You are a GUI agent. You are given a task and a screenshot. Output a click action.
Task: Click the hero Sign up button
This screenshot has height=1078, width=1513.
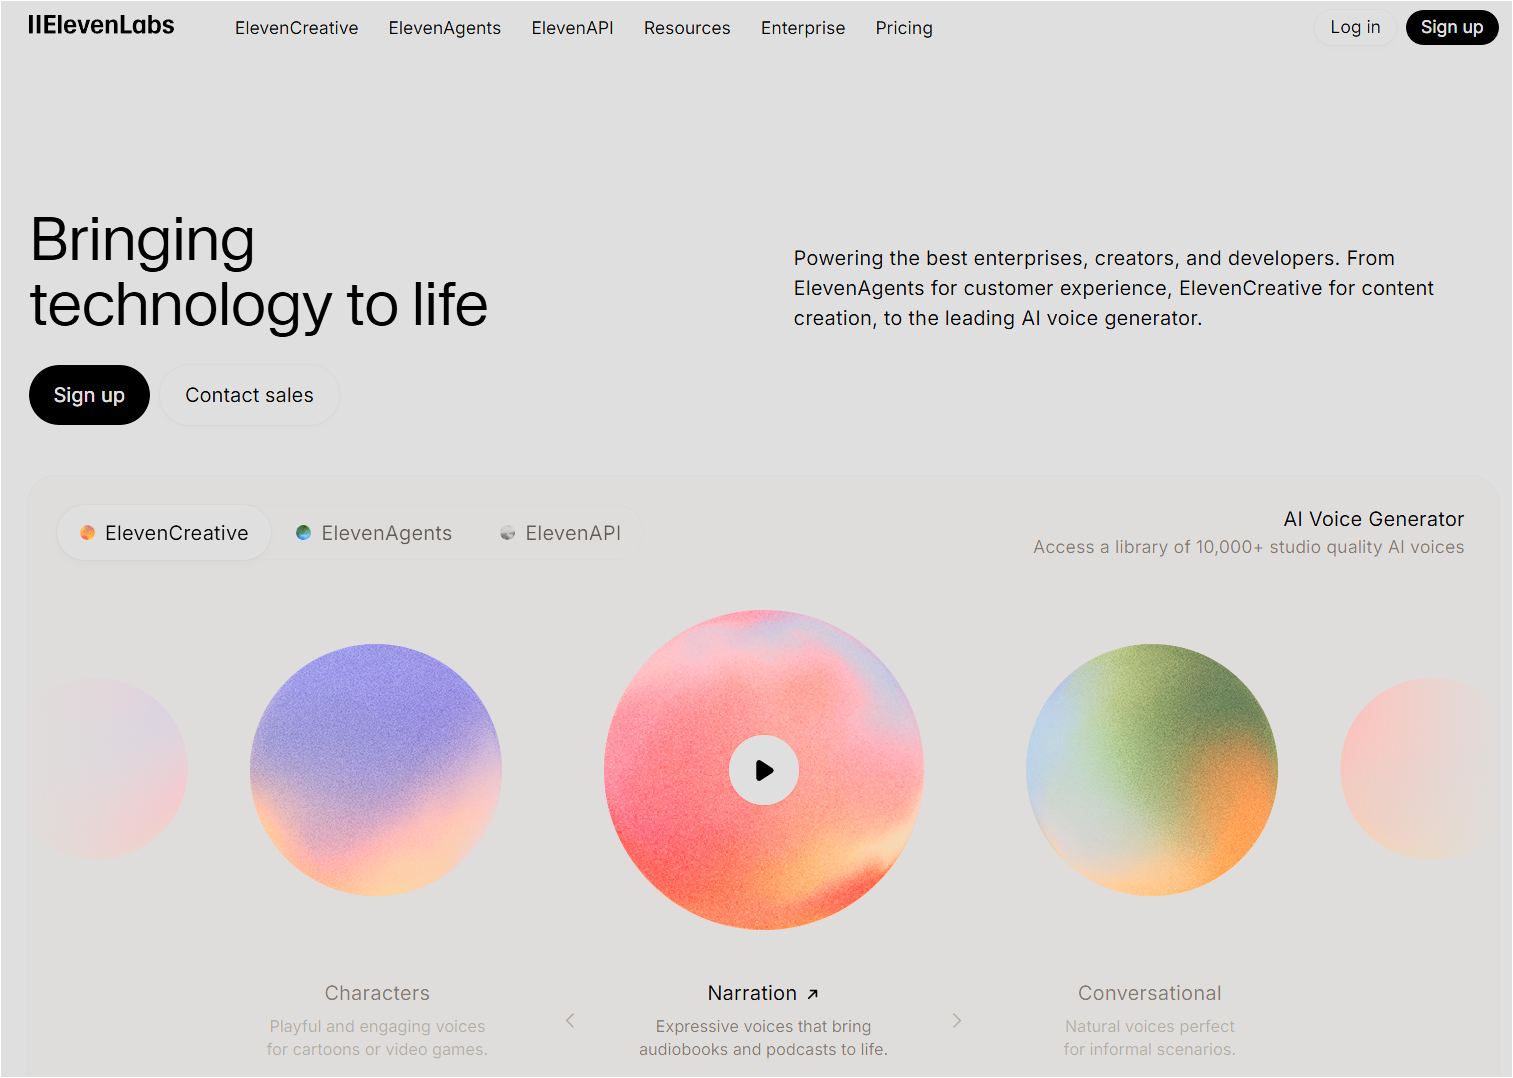[89, 395]
